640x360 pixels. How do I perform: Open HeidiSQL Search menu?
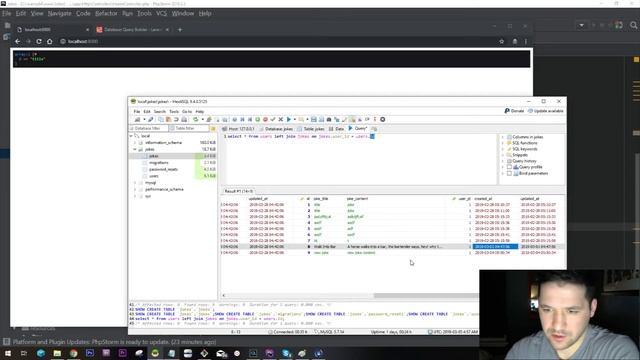click(160, 111)
